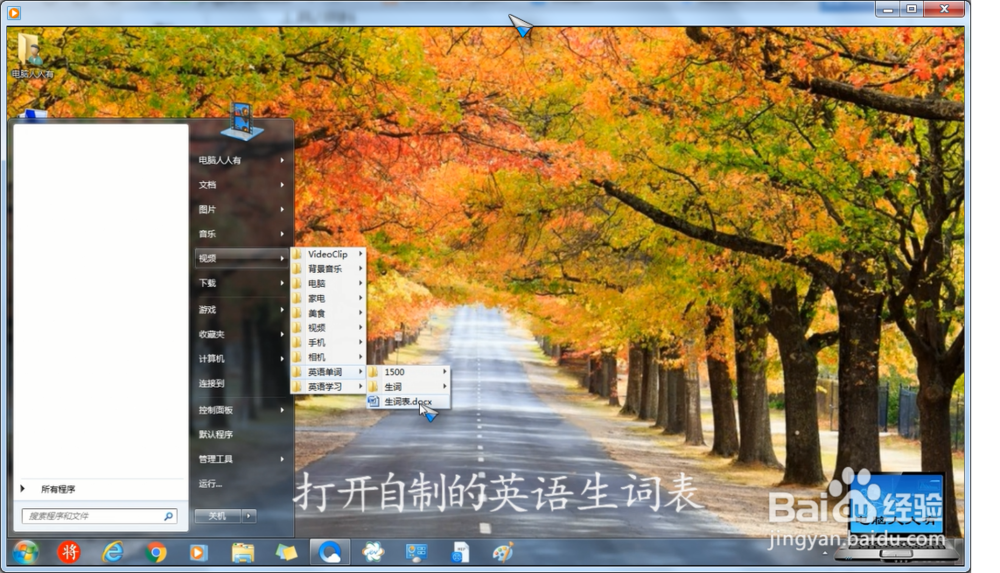Open shutdown options arrow next to 关机
Image resolution: width=1000 pixels, height=573 pixels.
click(249, 516)
